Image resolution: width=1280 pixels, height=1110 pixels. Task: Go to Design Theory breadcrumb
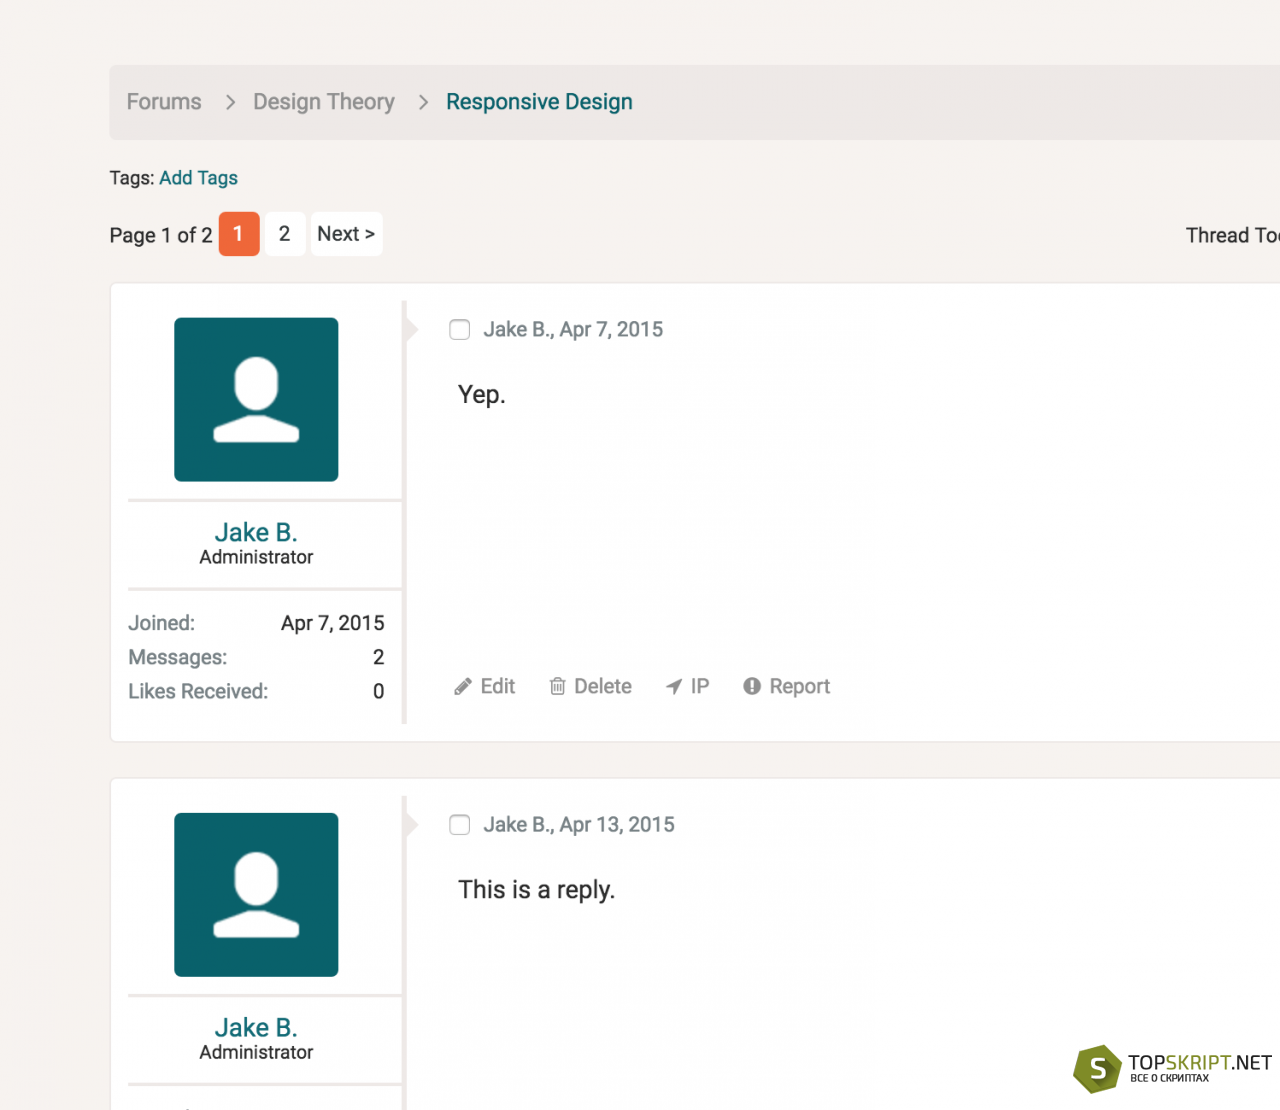point(324,102)
